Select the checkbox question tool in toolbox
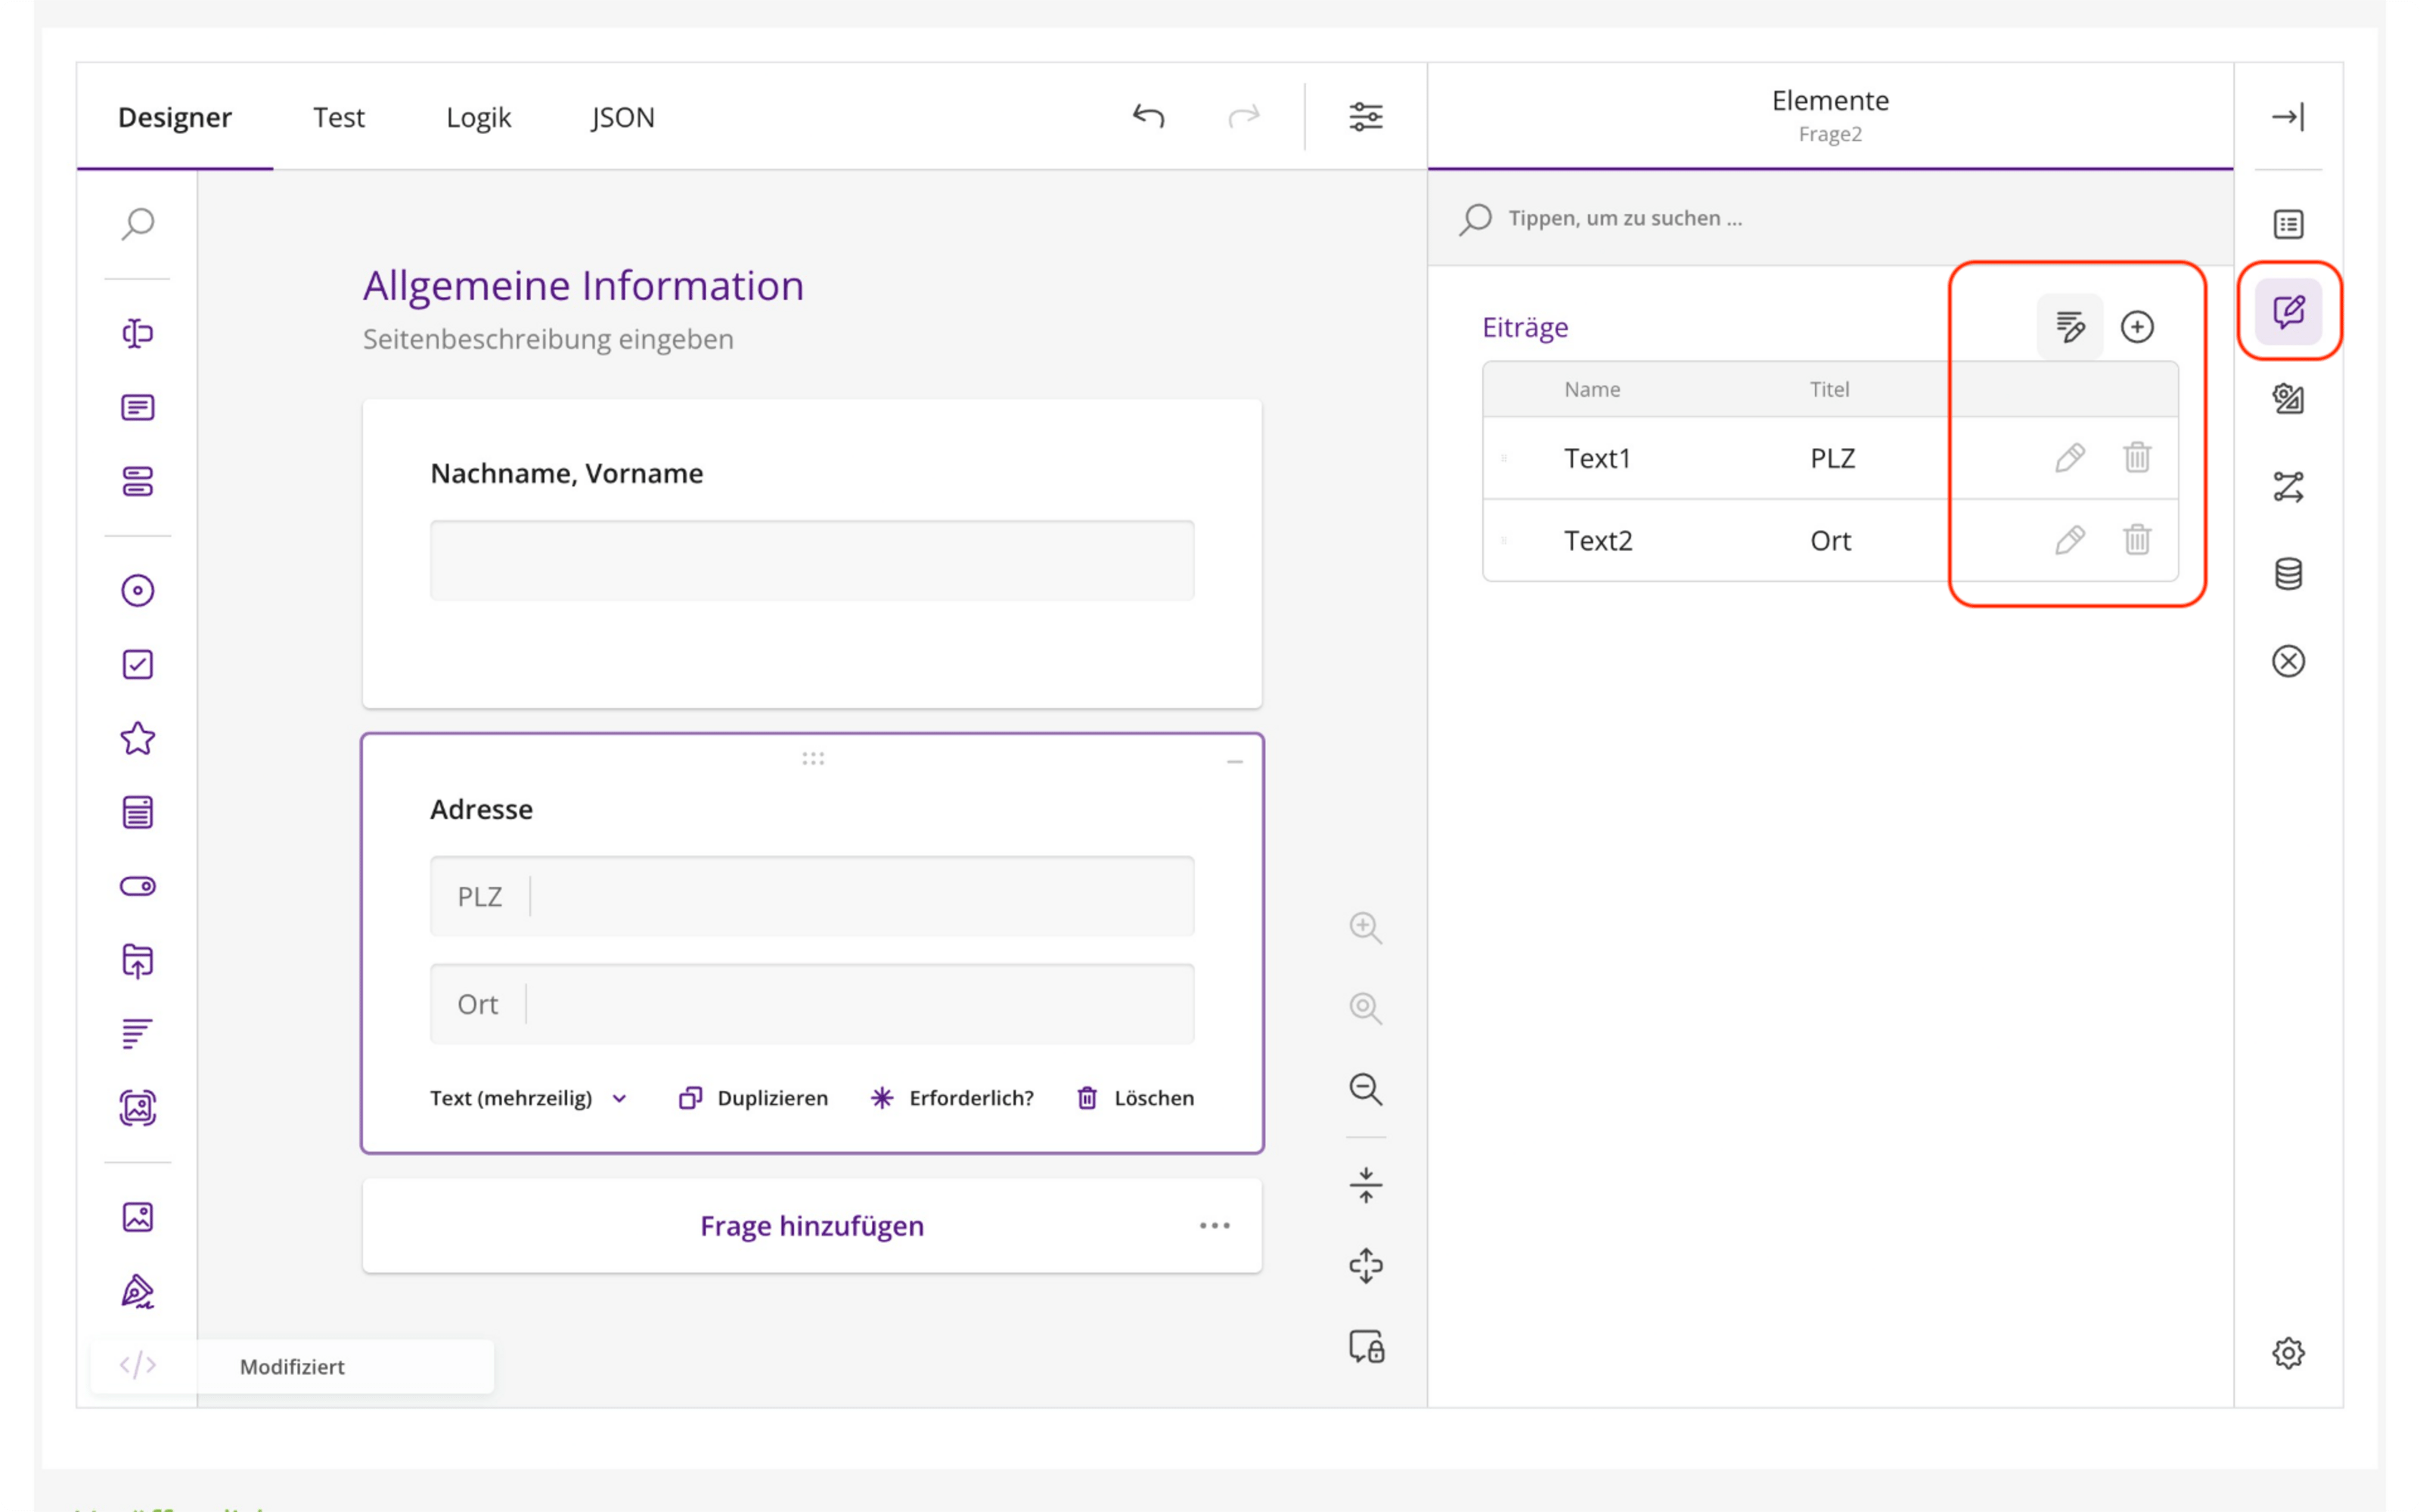The image size is (2420, 1512). 138,665
